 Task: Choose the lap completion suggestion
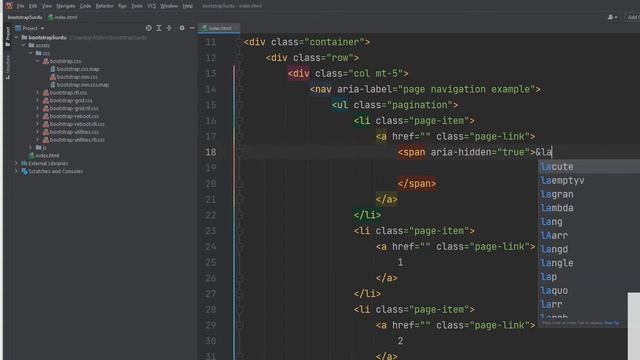coord(589,277)
